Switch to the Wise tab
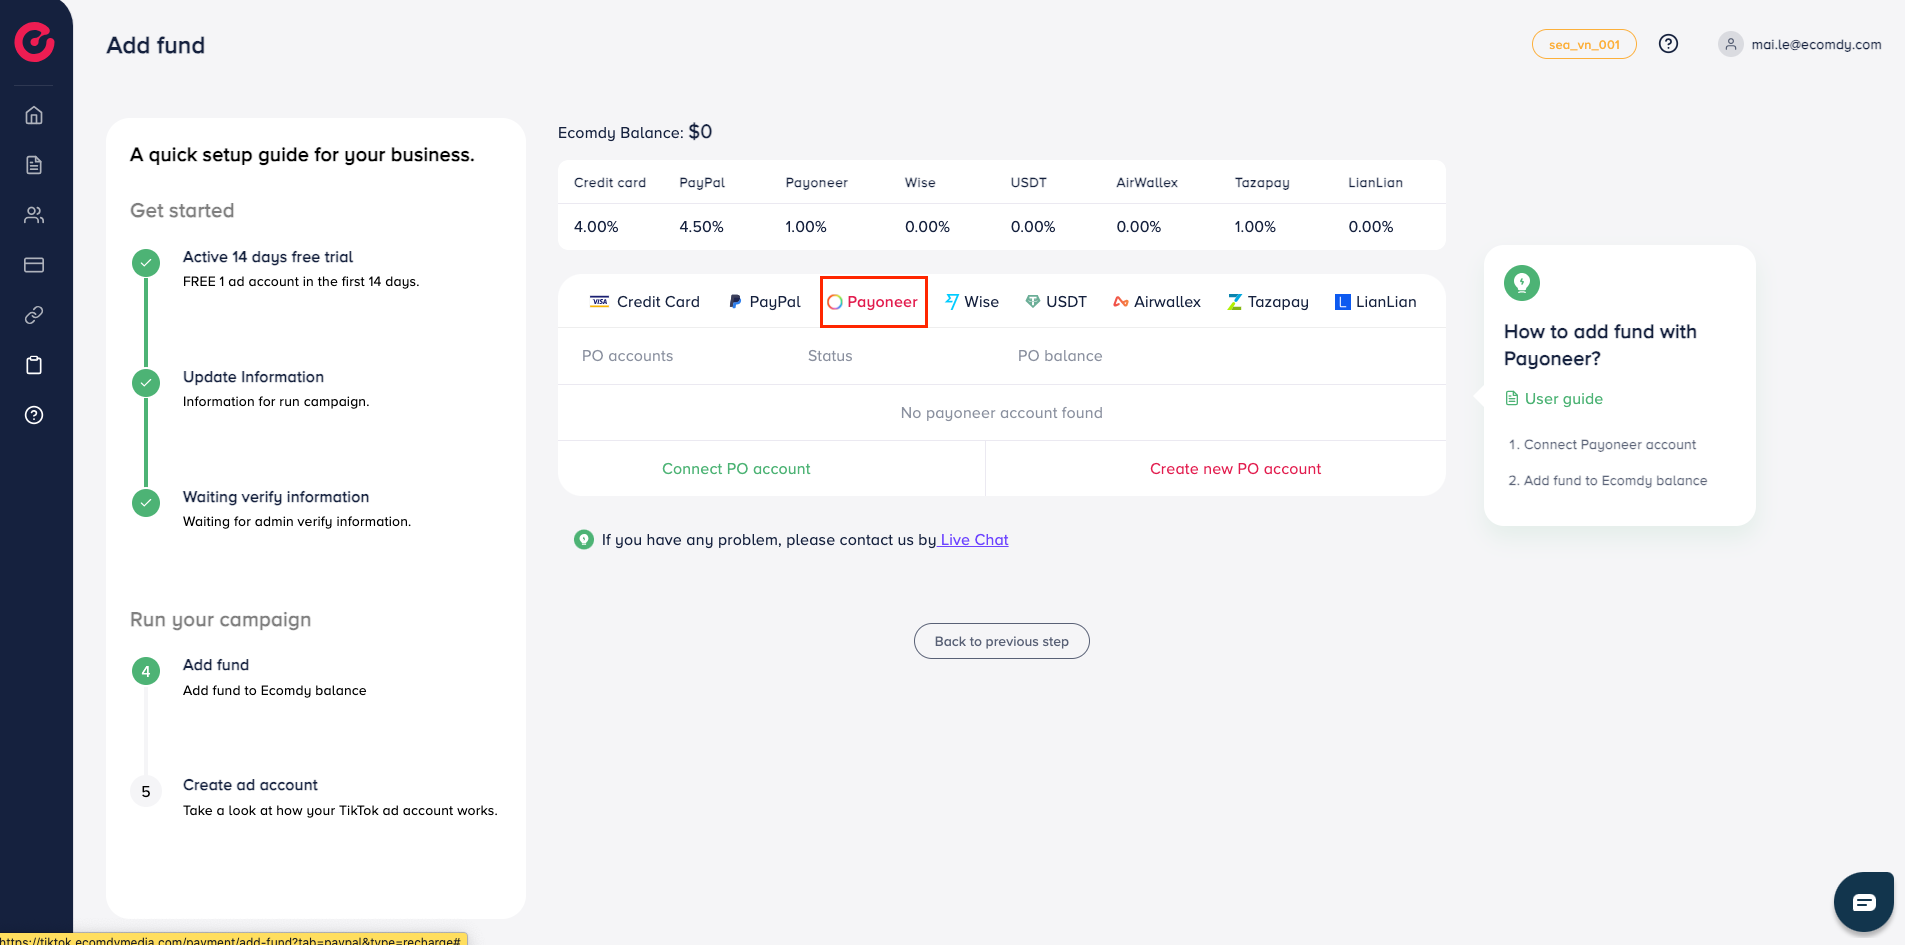1905x945 pixels. [972, 302]
